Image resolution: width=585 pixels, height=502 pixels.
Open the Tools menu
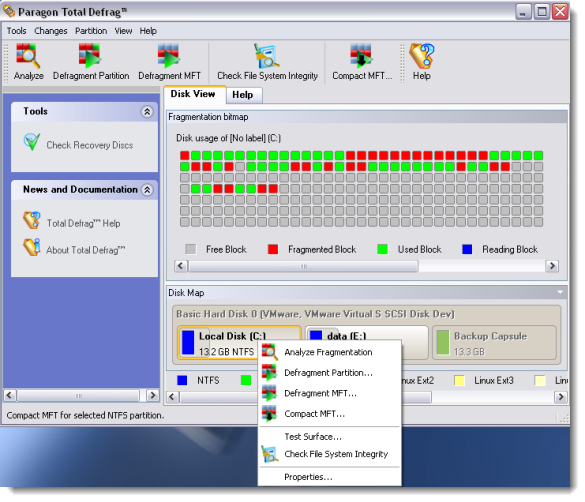pyautogui.click(x=16, y=31)
